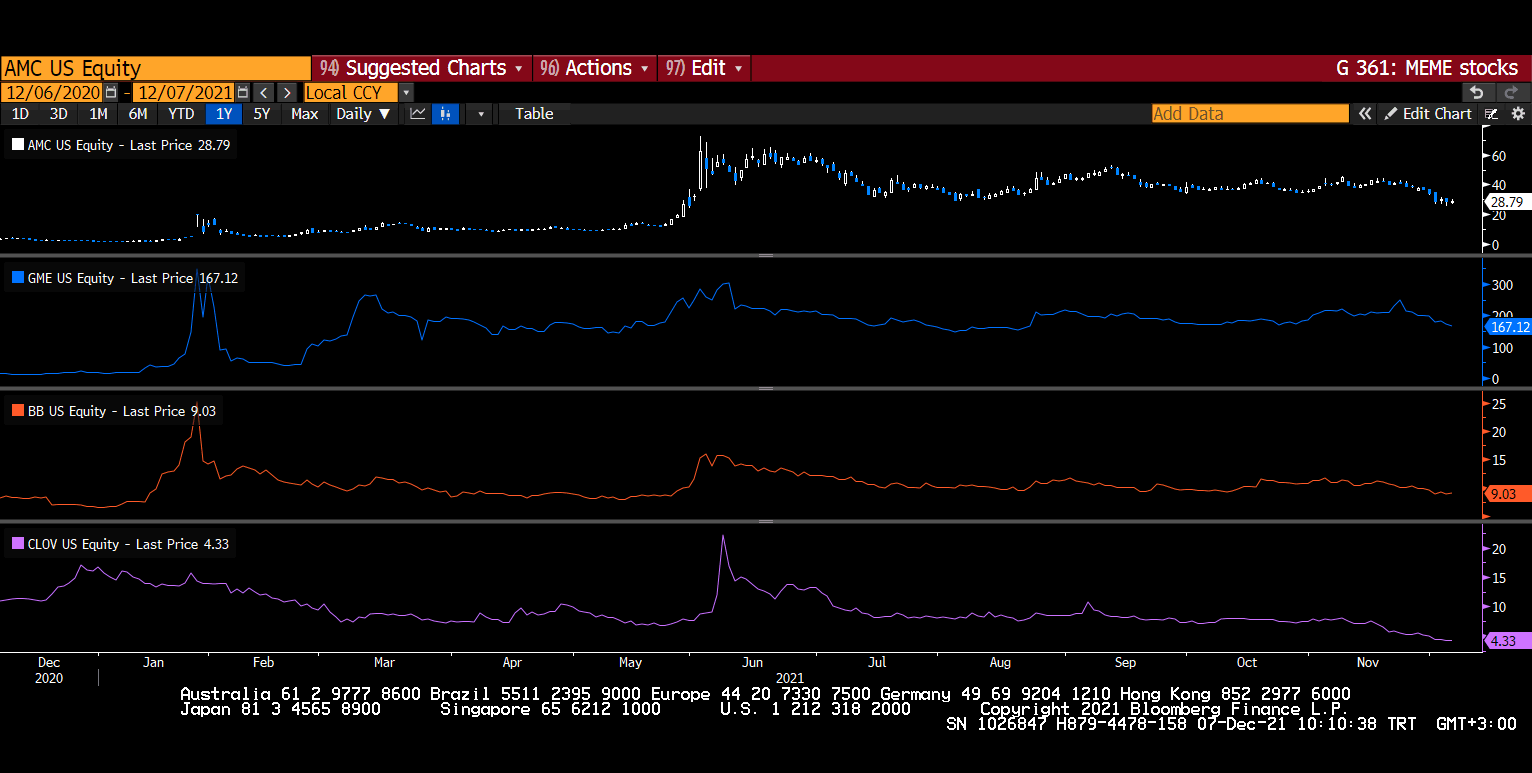Screen dimensions: 1532x773
Task: Open the Edit menu
Action: pyautogui.click(x=704, y=68)
